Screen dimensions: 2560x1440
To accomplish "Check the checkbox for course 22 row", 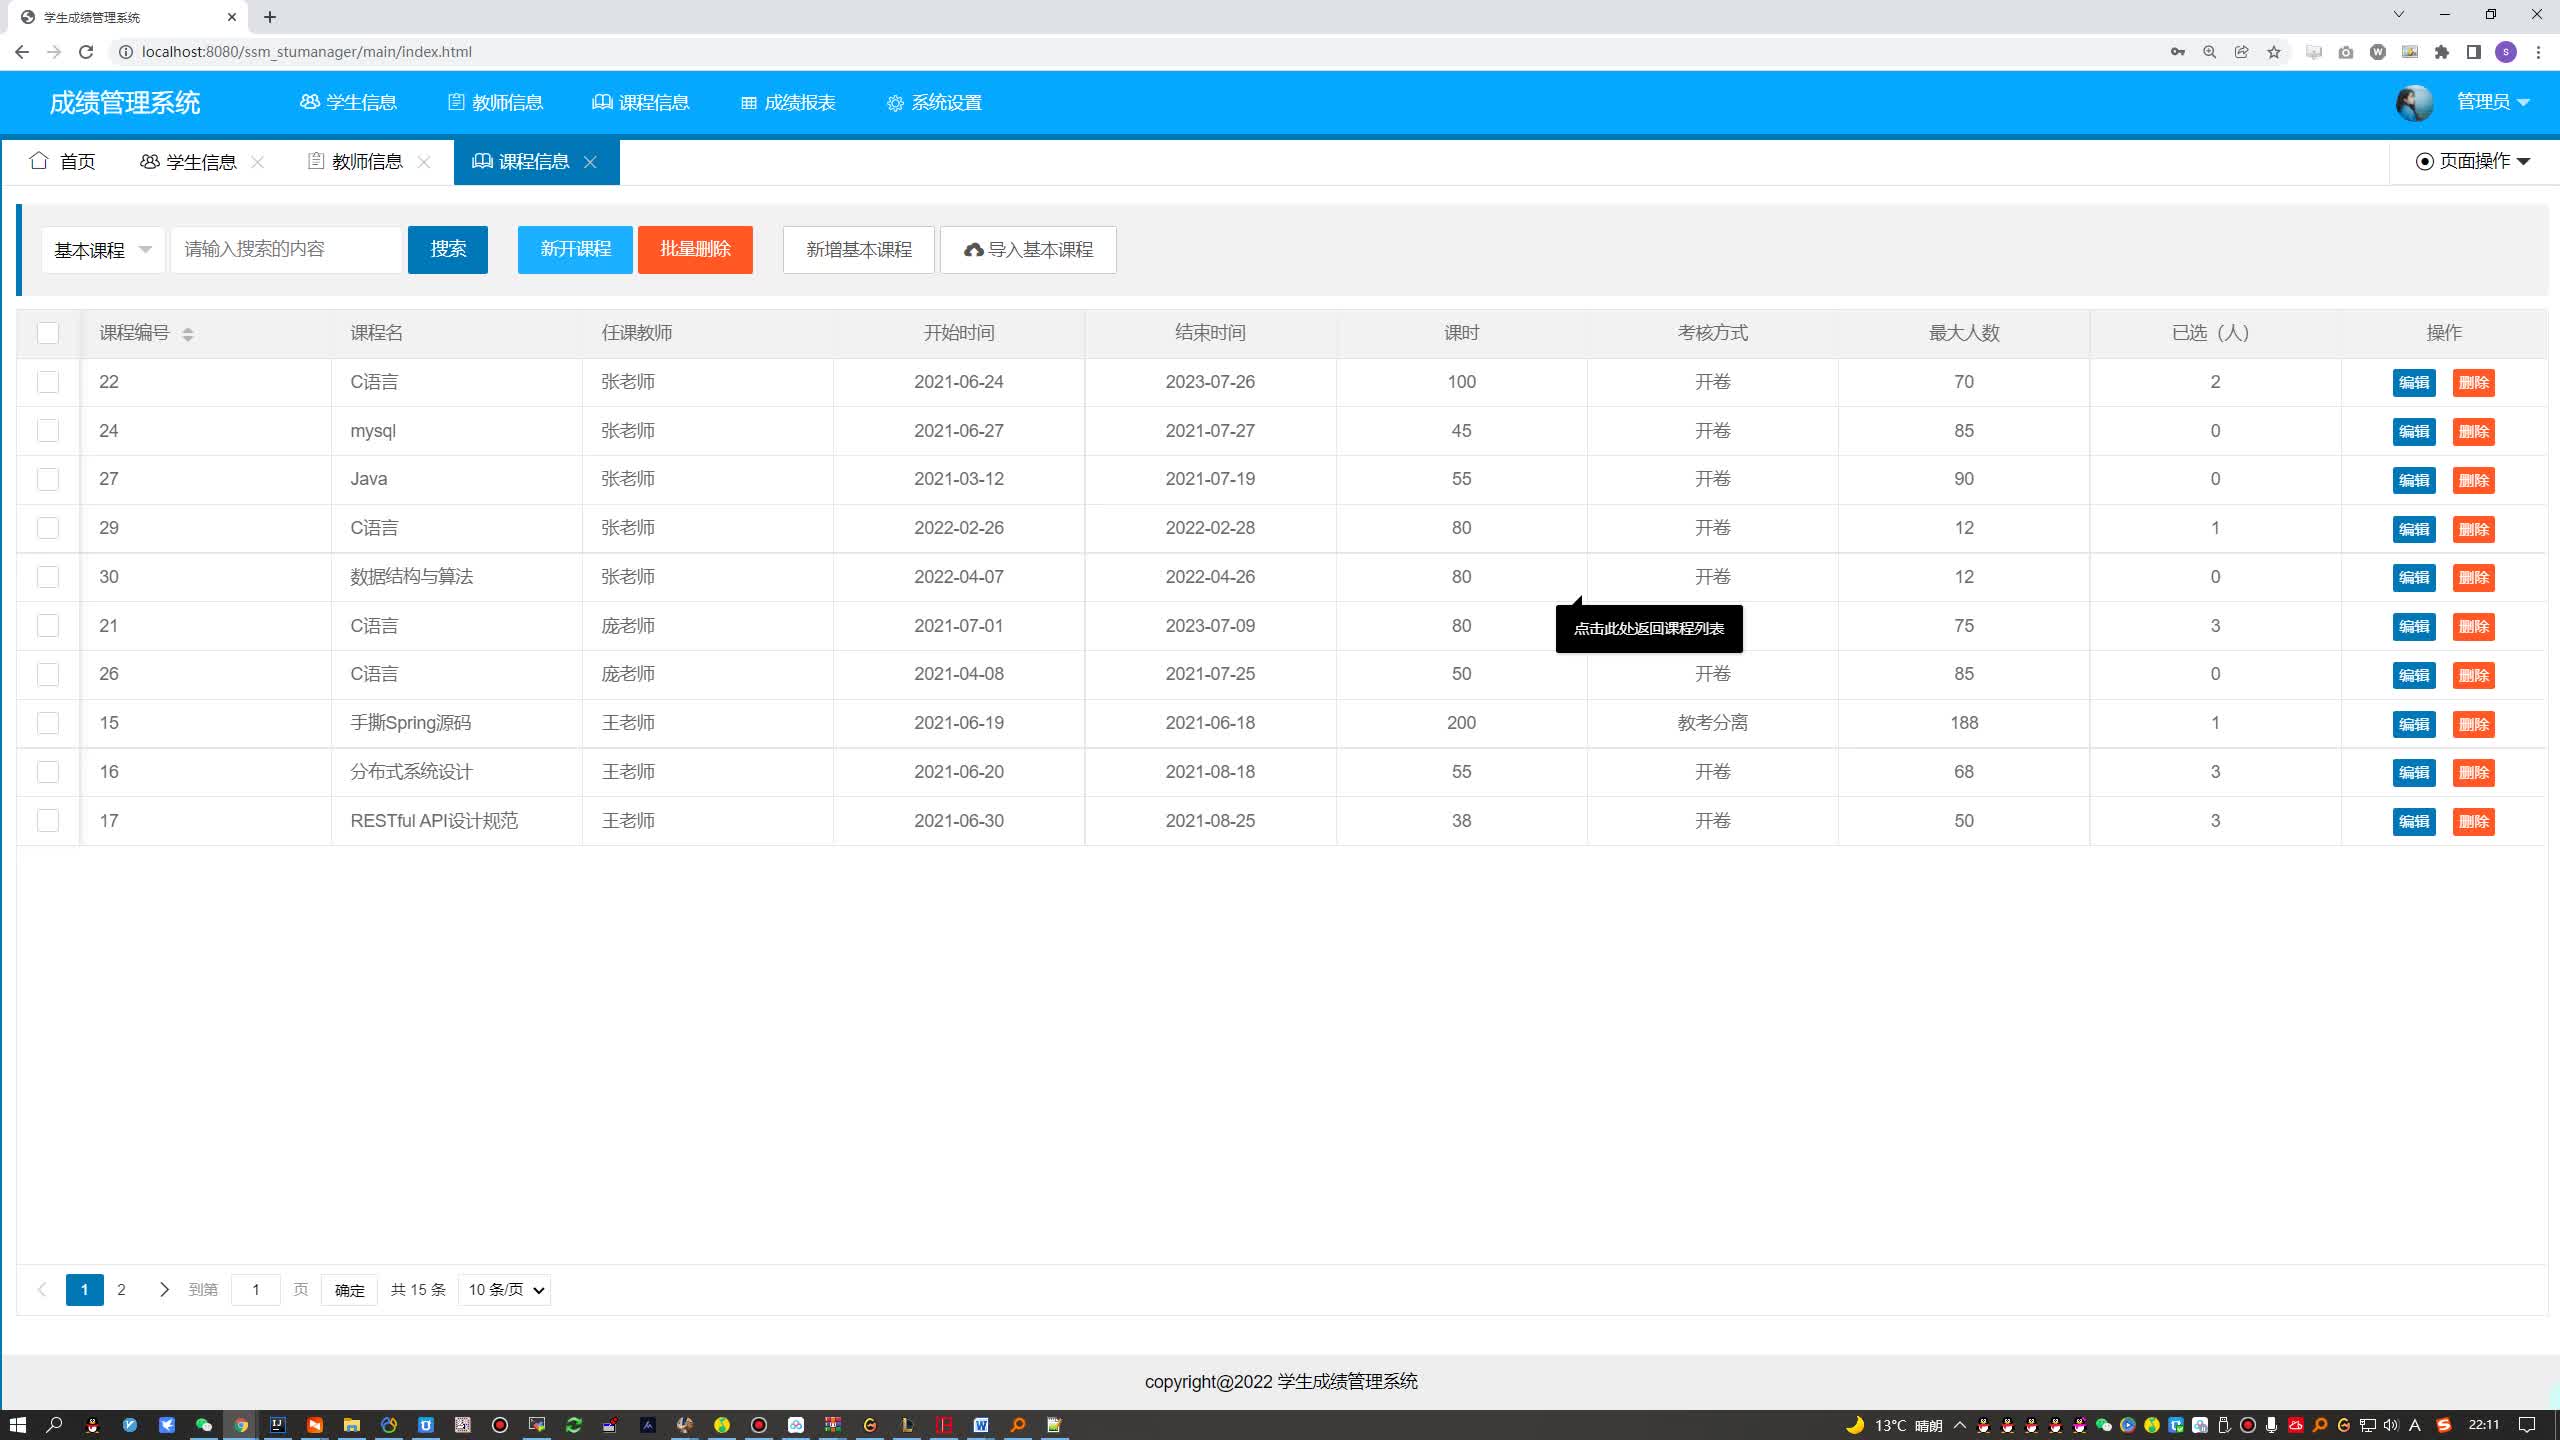I will point(48,382).
